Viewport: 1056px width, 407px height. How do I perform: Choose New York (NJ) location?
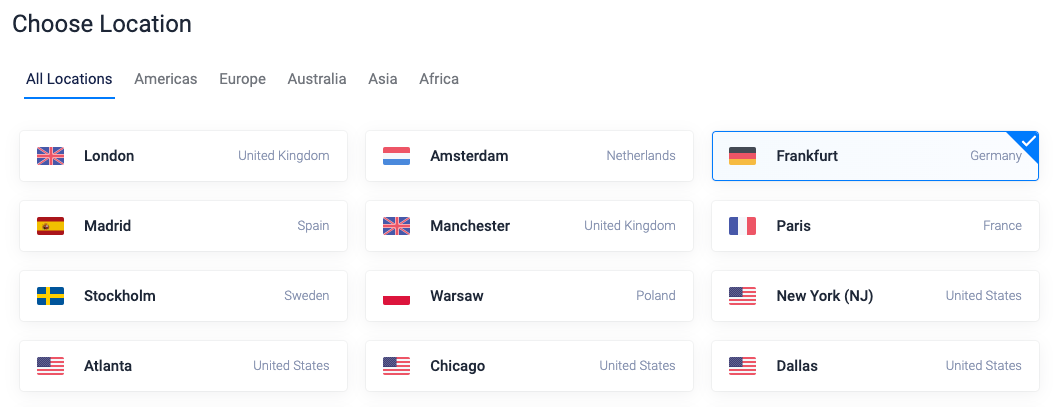tap(875, 296)
